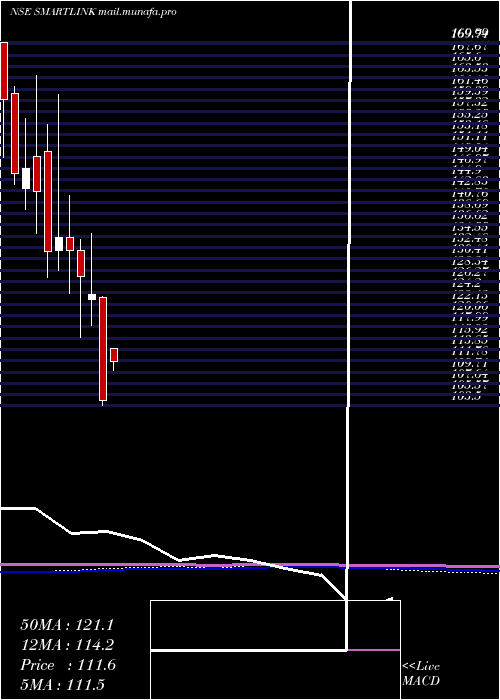This screenshot has width=500, height=700.
Task: Select the 12MA : 114.2 readout
Action: point(67,645)
